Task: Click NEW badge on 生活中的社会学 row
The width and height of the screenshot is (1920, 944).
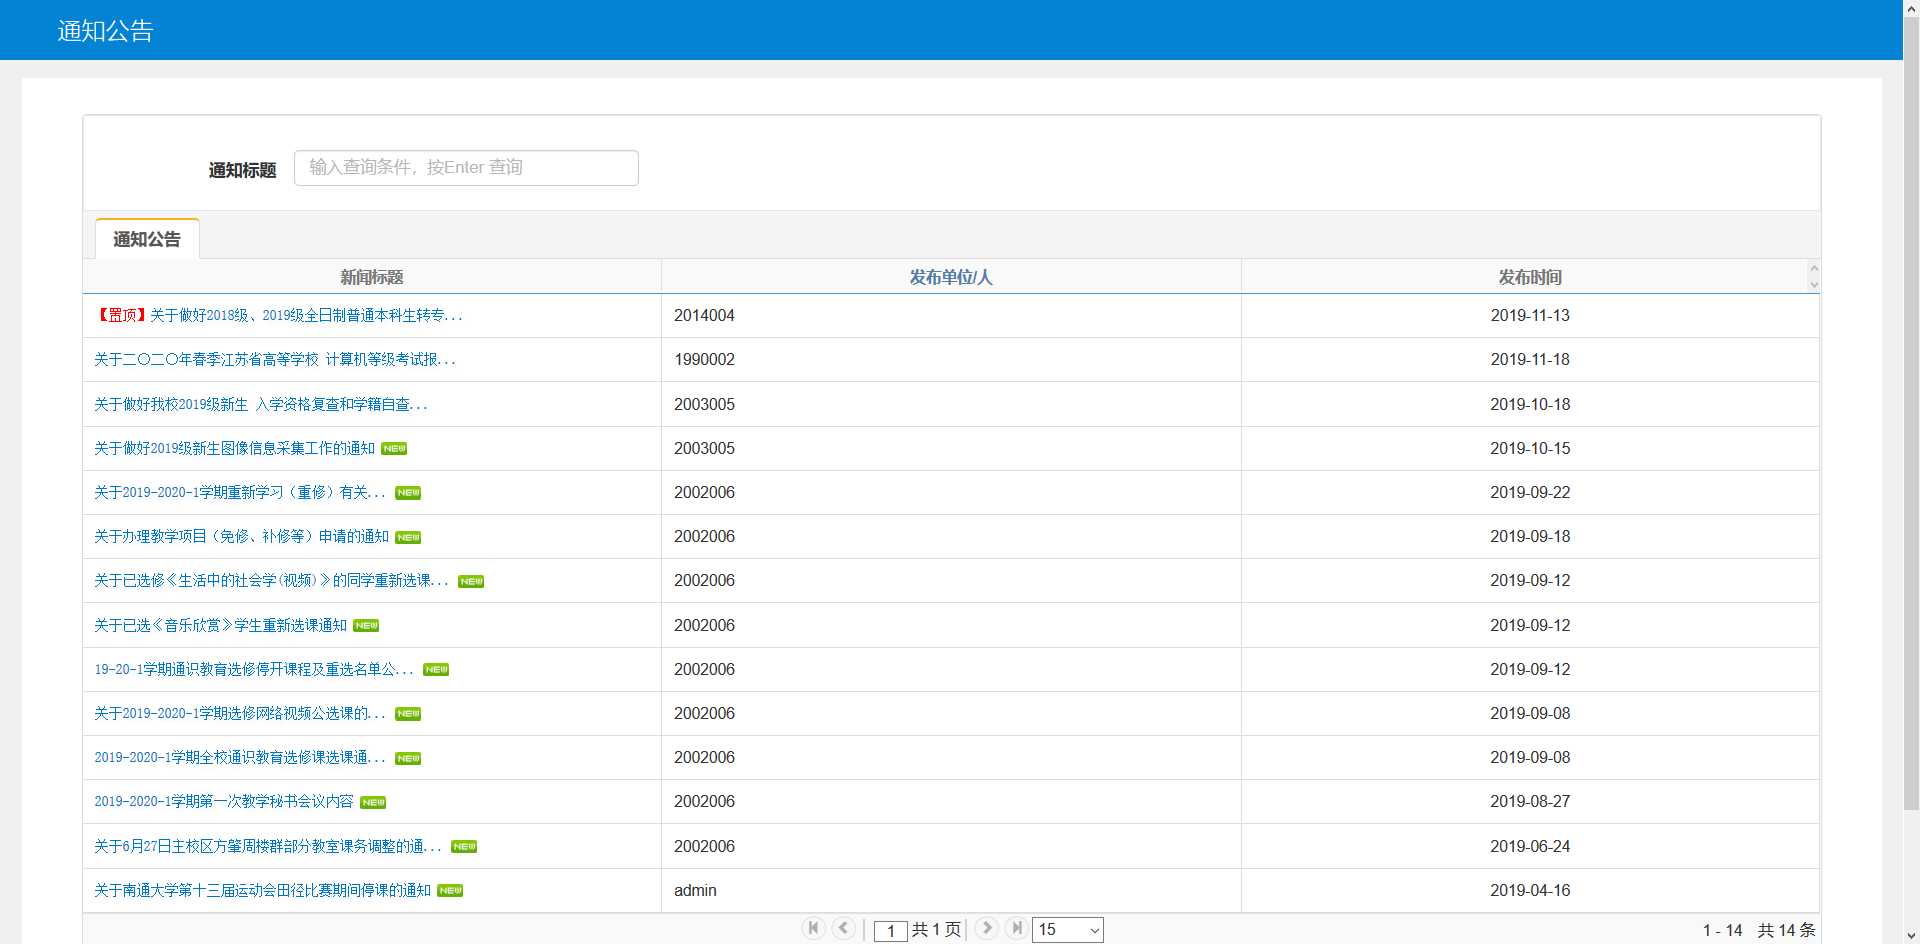Action: [471, 581]
